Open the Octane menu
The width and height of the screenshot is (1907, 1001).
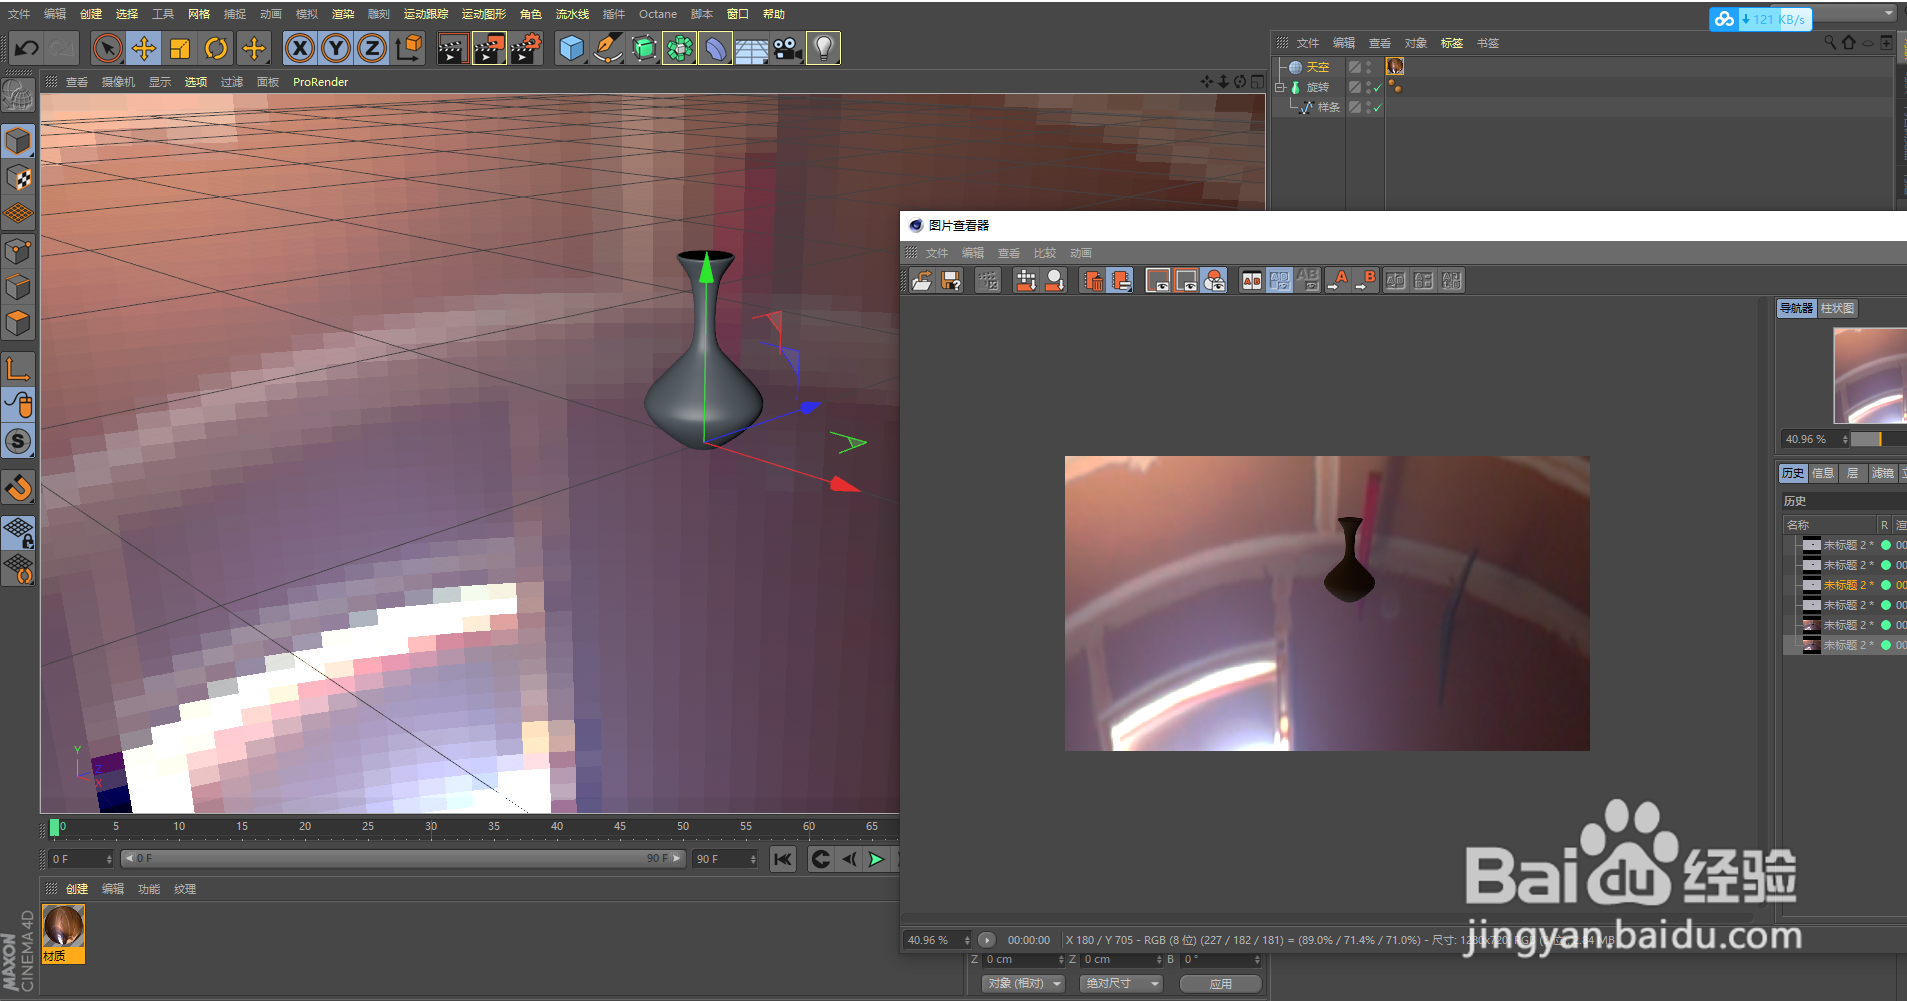[x=658, y=14]
